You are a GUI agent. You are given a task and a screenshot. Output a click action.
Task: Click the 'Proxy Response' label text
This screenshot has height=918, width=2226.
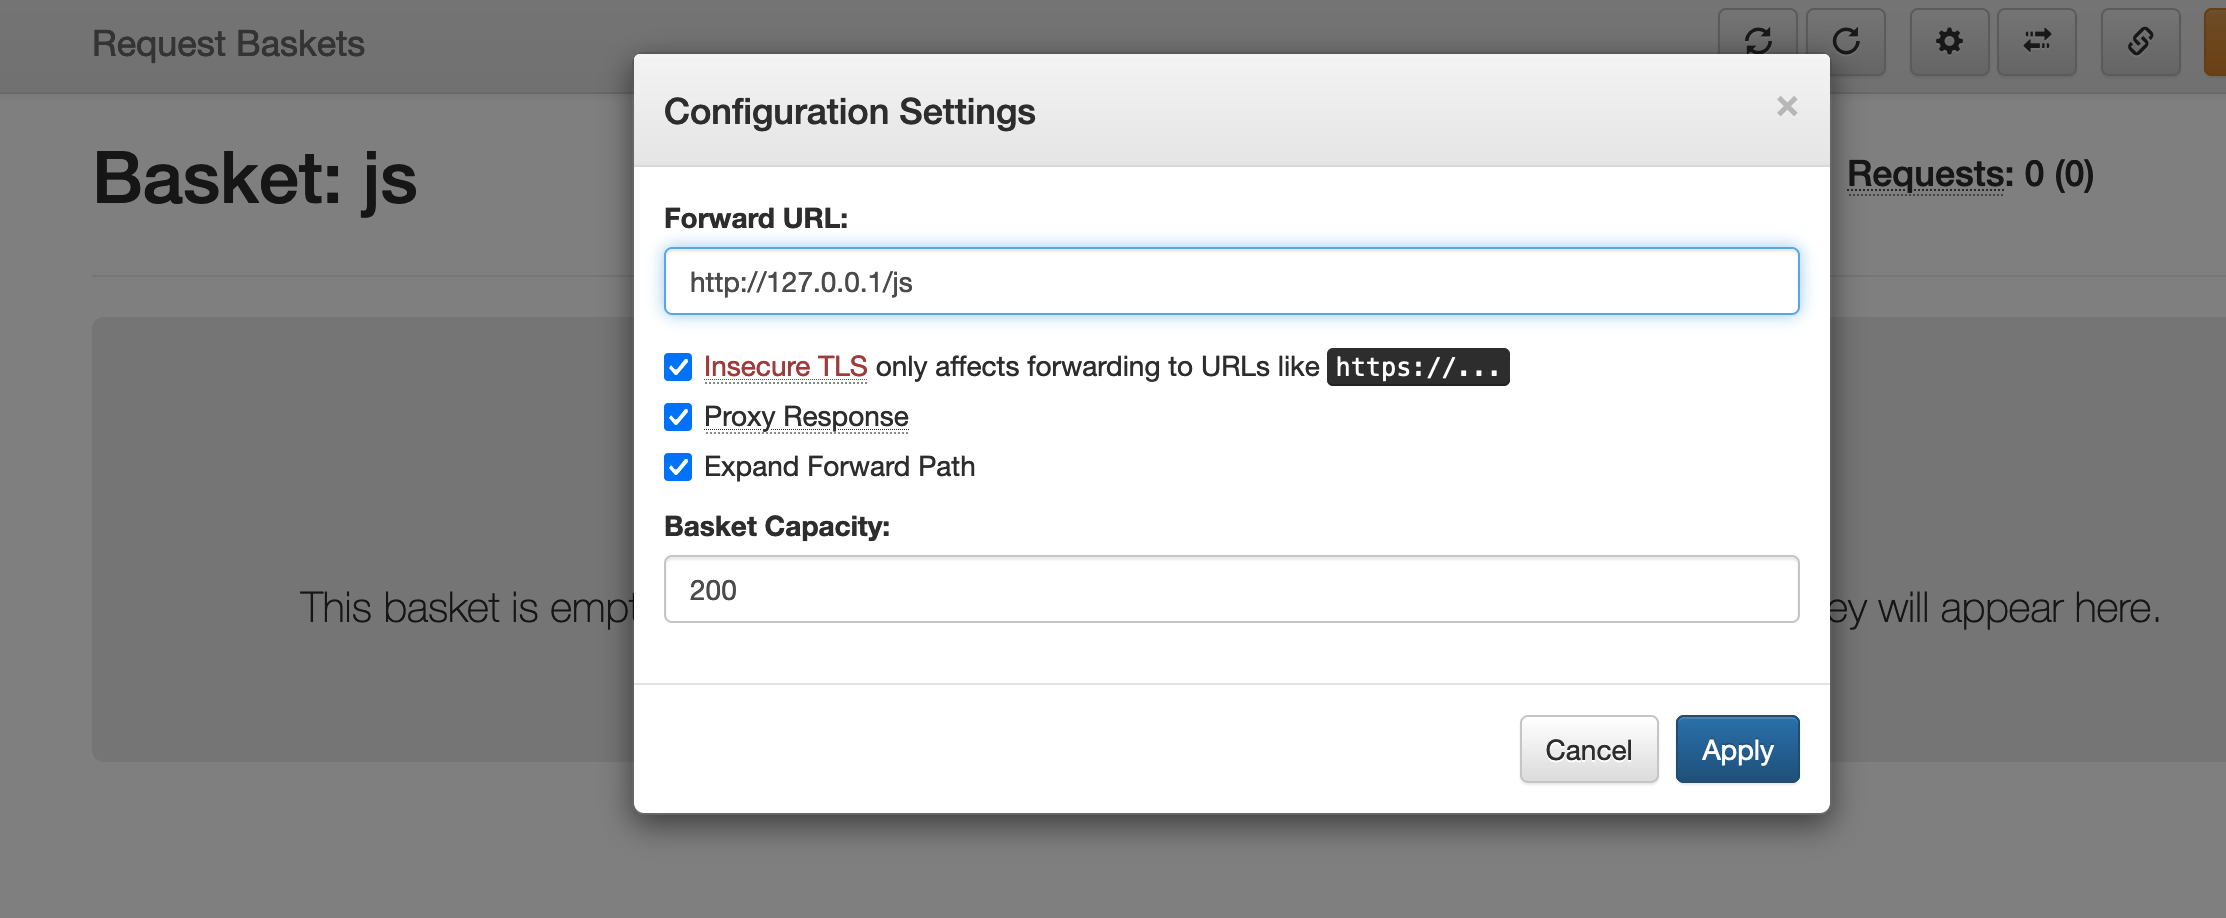[806, 417]
